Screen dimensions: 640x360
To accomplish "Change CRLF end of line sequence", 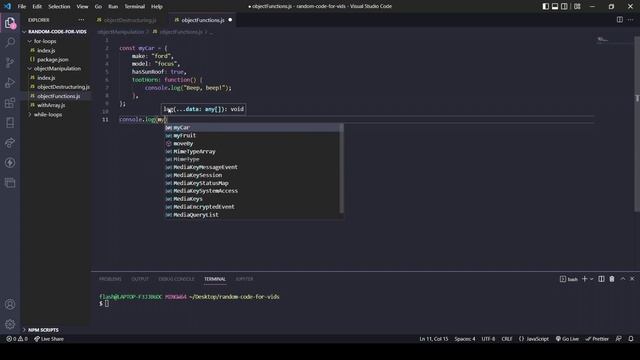I will (507, 339).
